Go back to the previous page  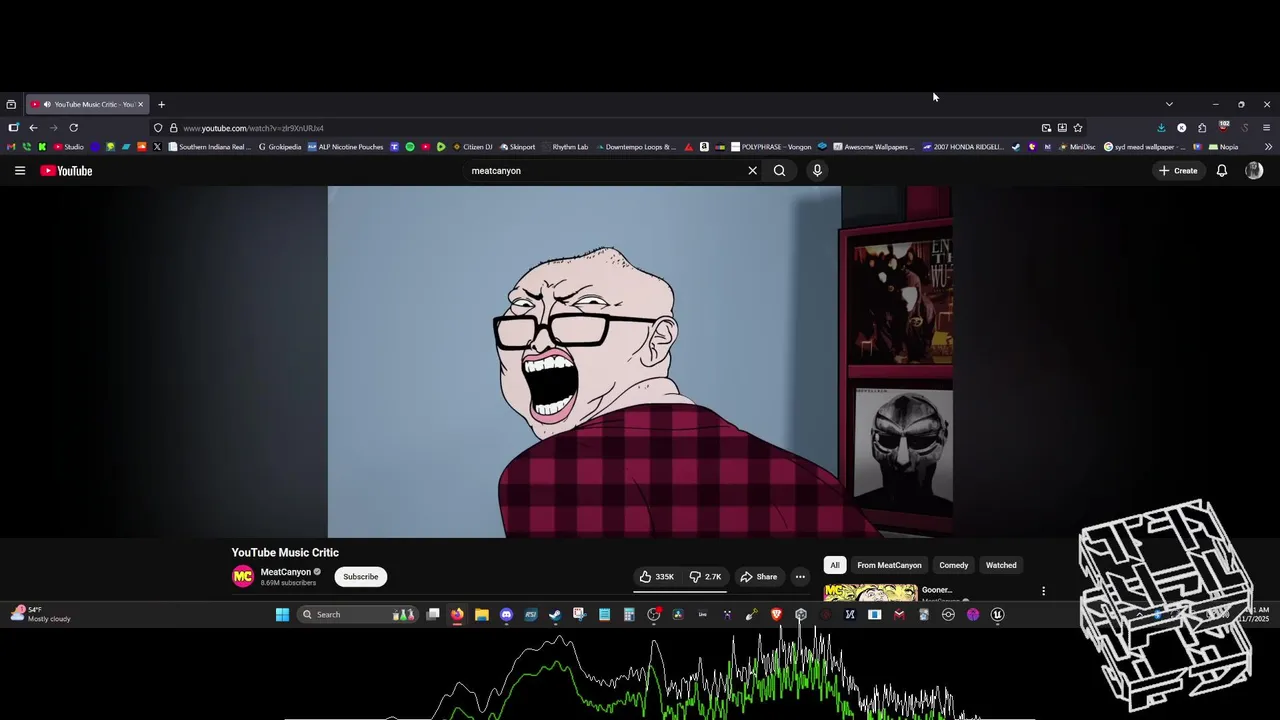[33, 128]
